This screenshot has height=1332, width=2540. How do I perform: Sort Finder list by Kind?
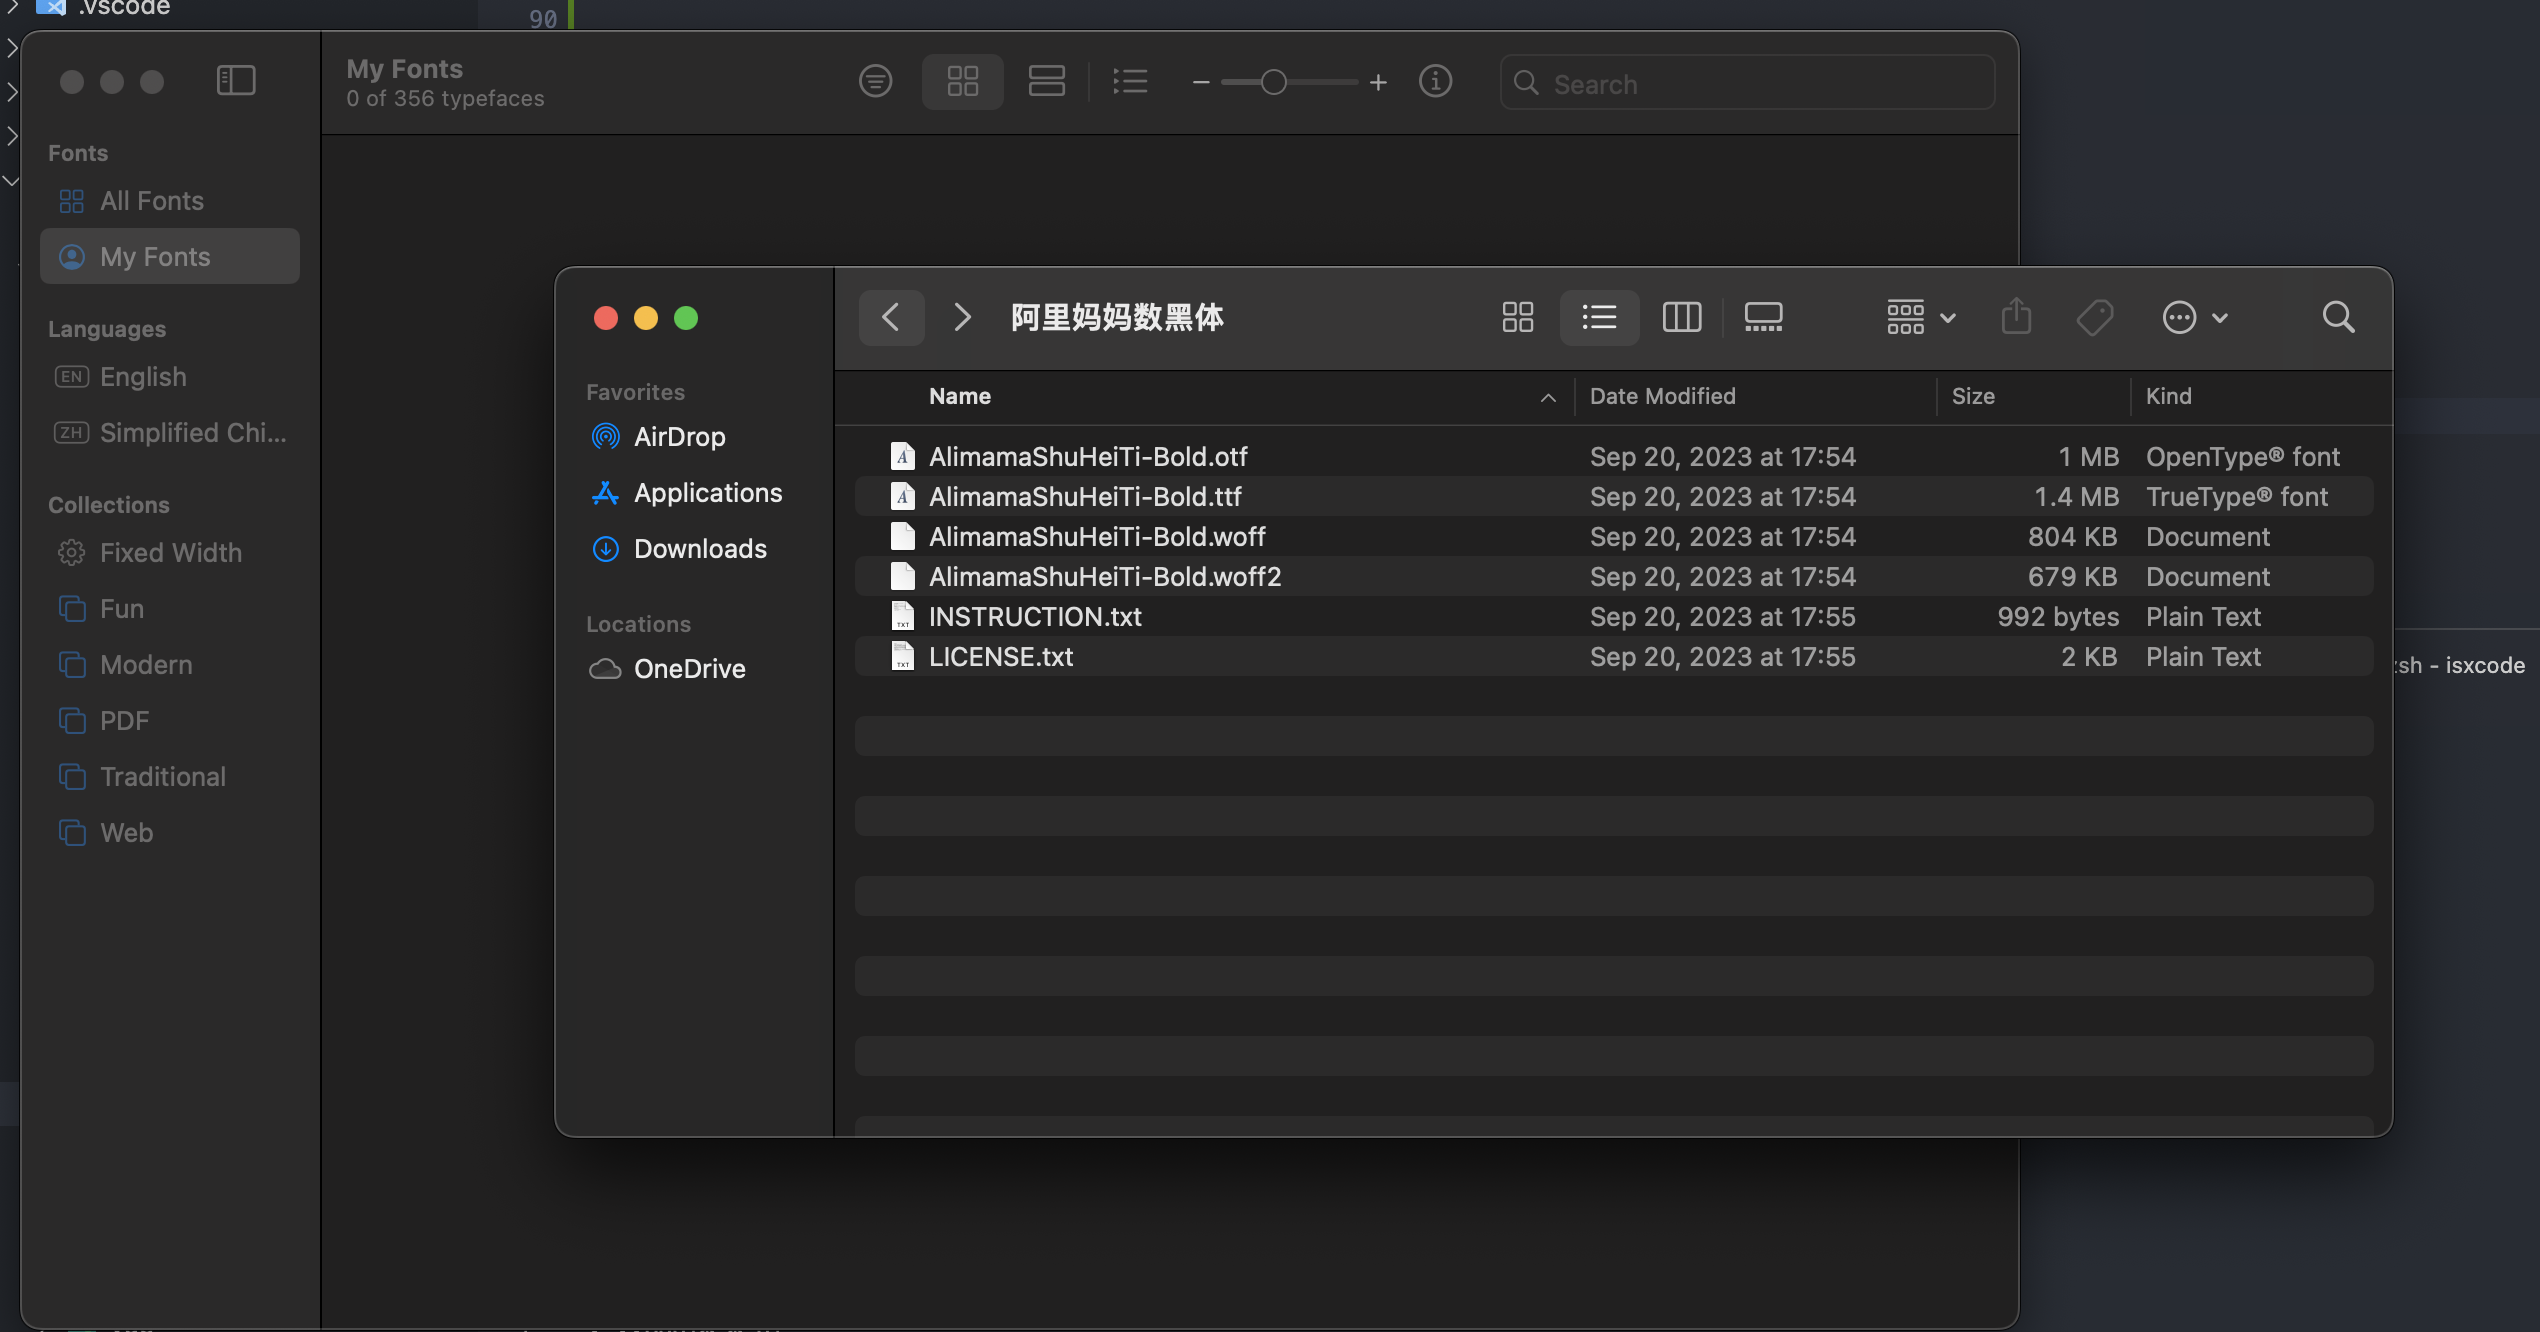2168,397
